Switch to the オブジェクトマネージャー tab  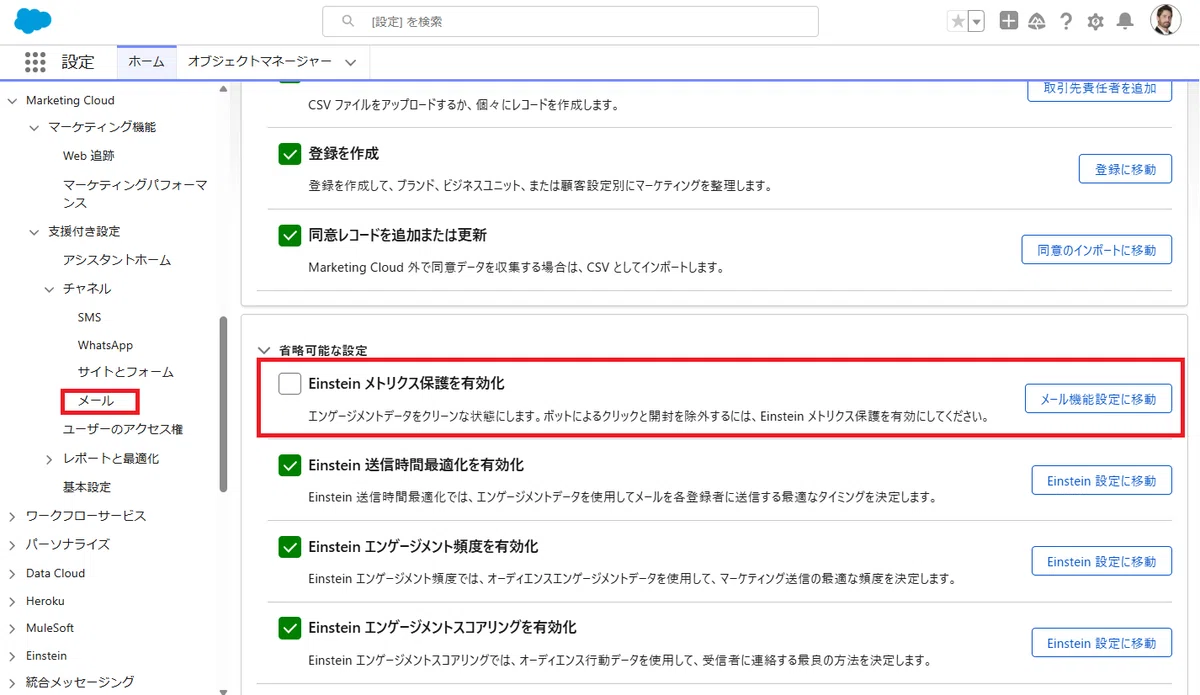[259, 62]
